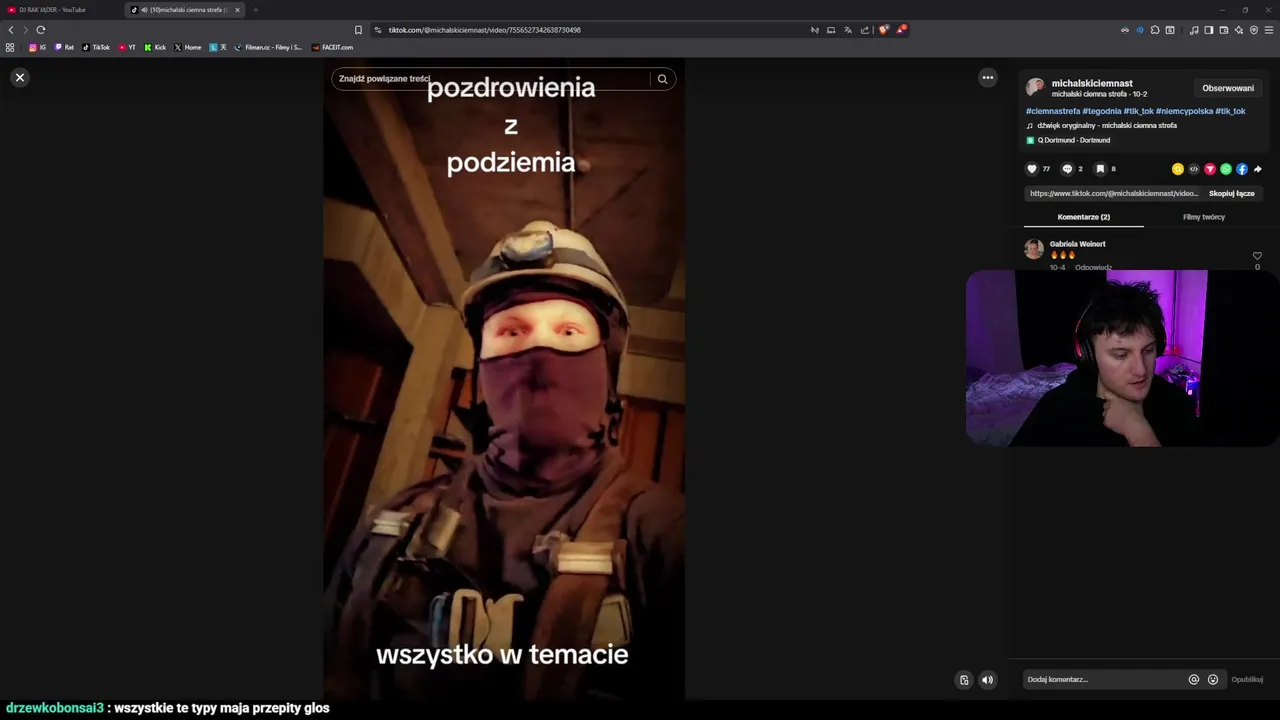Open the apps grid icon in bookmarks bar

(10, 47)
